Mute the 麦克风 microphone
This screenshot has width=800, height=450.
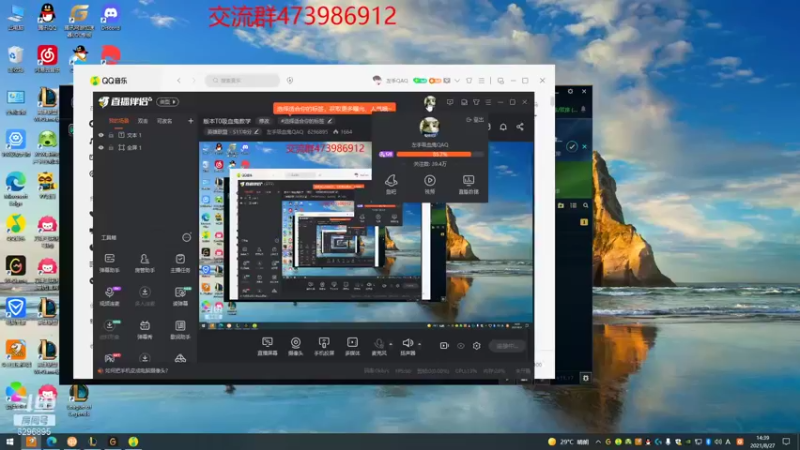[379, 346]
